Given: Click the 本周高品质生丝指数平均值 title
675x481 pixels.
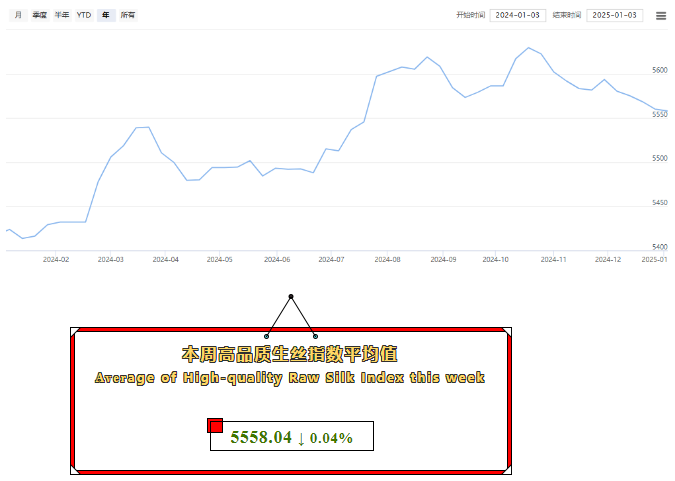Looking at the screenshot, I should (x=289, y=354).
